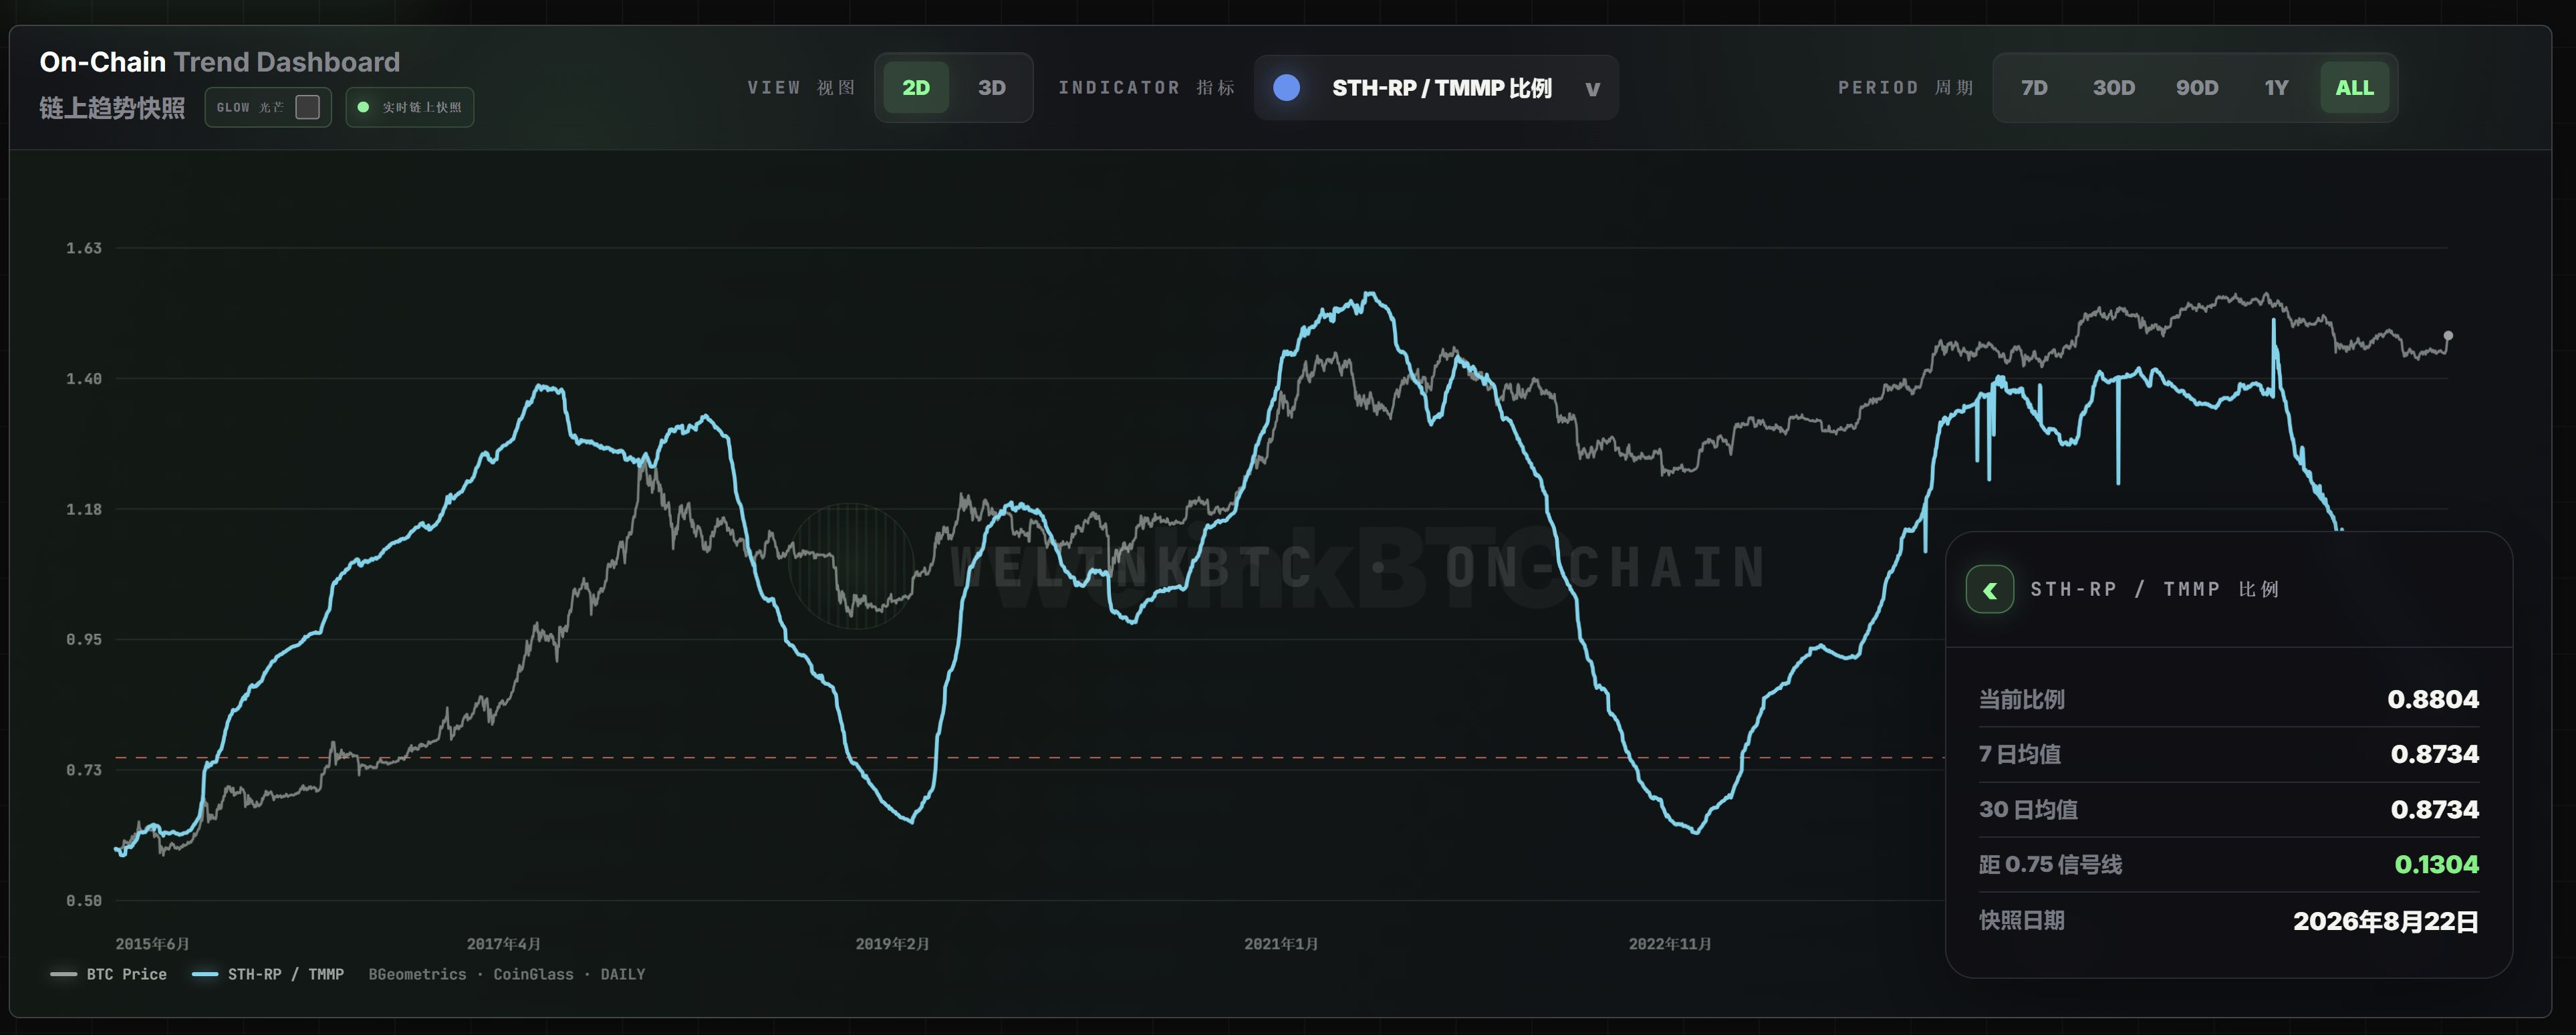Viewport: 2576px width, 1035px height.
Task: Click the STH-RP / TMMP legend entry
Action: click(x=268, y=974)
